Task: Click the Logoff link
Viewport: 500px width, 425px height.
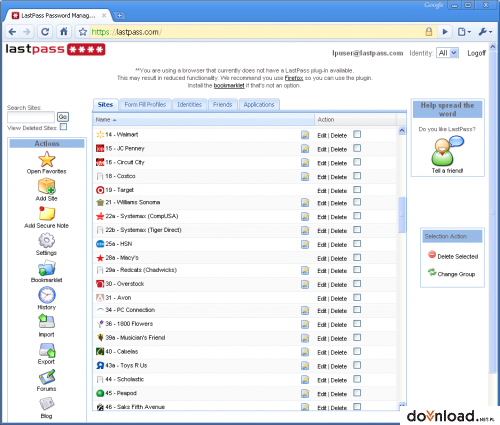Action: [x=476, y=53]
